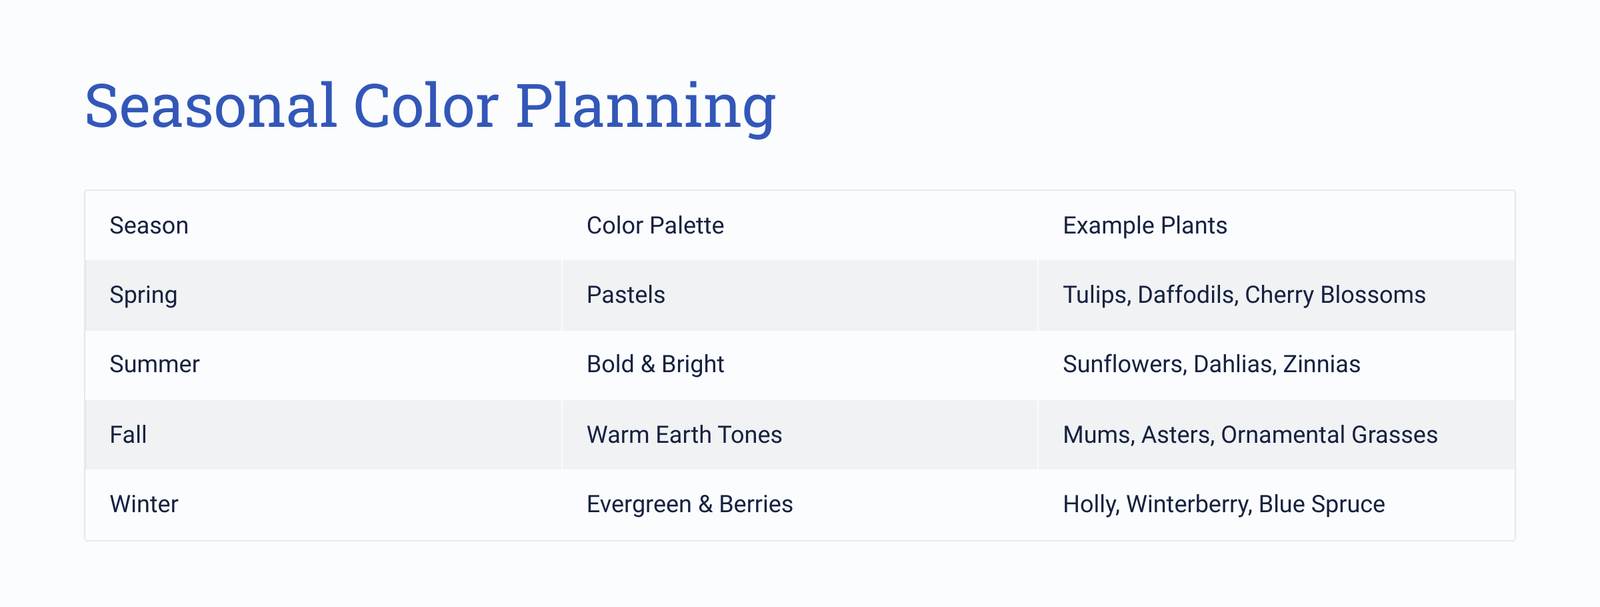The width and height of the screenshot is (1600, 607).
Task: Click the Warm Earth Tones cell
Action: (800, 435)
